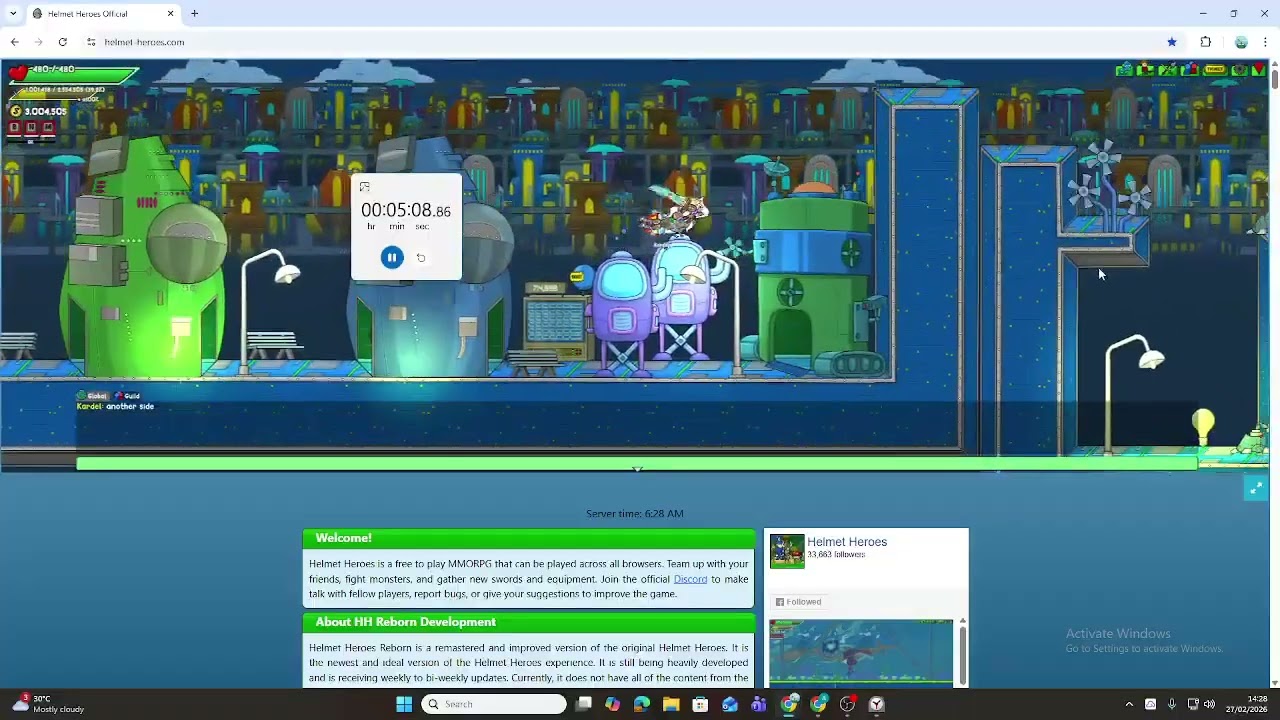Select the Helmet Heroes Official tab
Screen dimensions: 1280x720
tap(103, 13)
